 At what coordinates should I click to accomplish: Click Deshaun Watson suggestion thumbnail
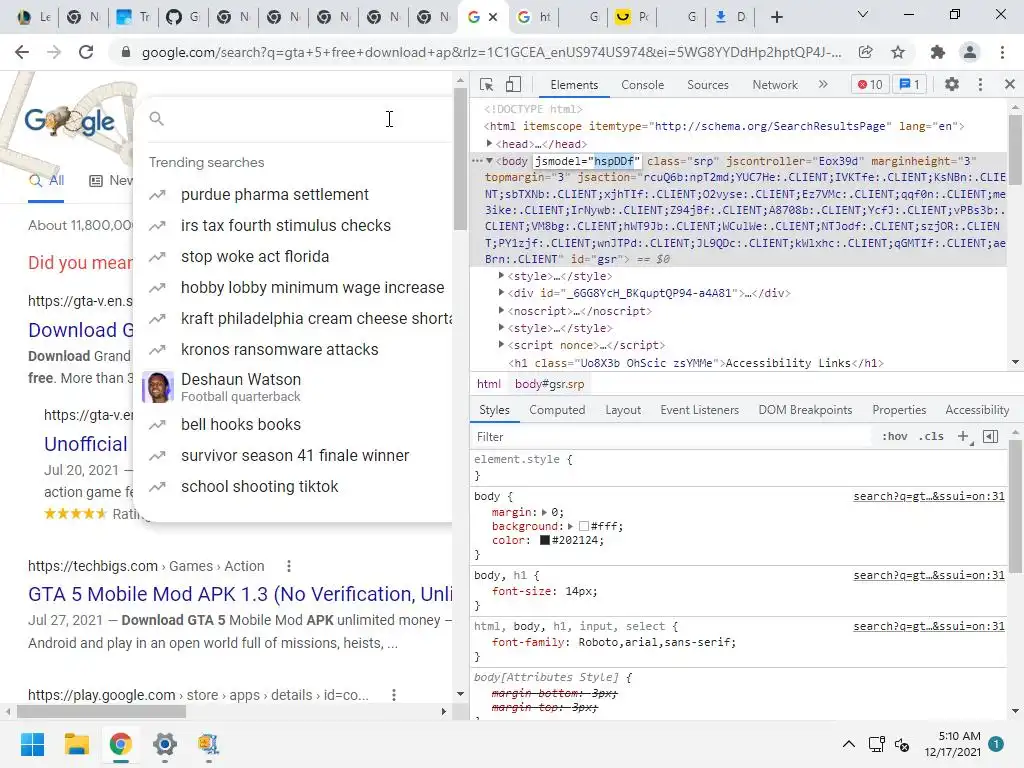[157, 387]
